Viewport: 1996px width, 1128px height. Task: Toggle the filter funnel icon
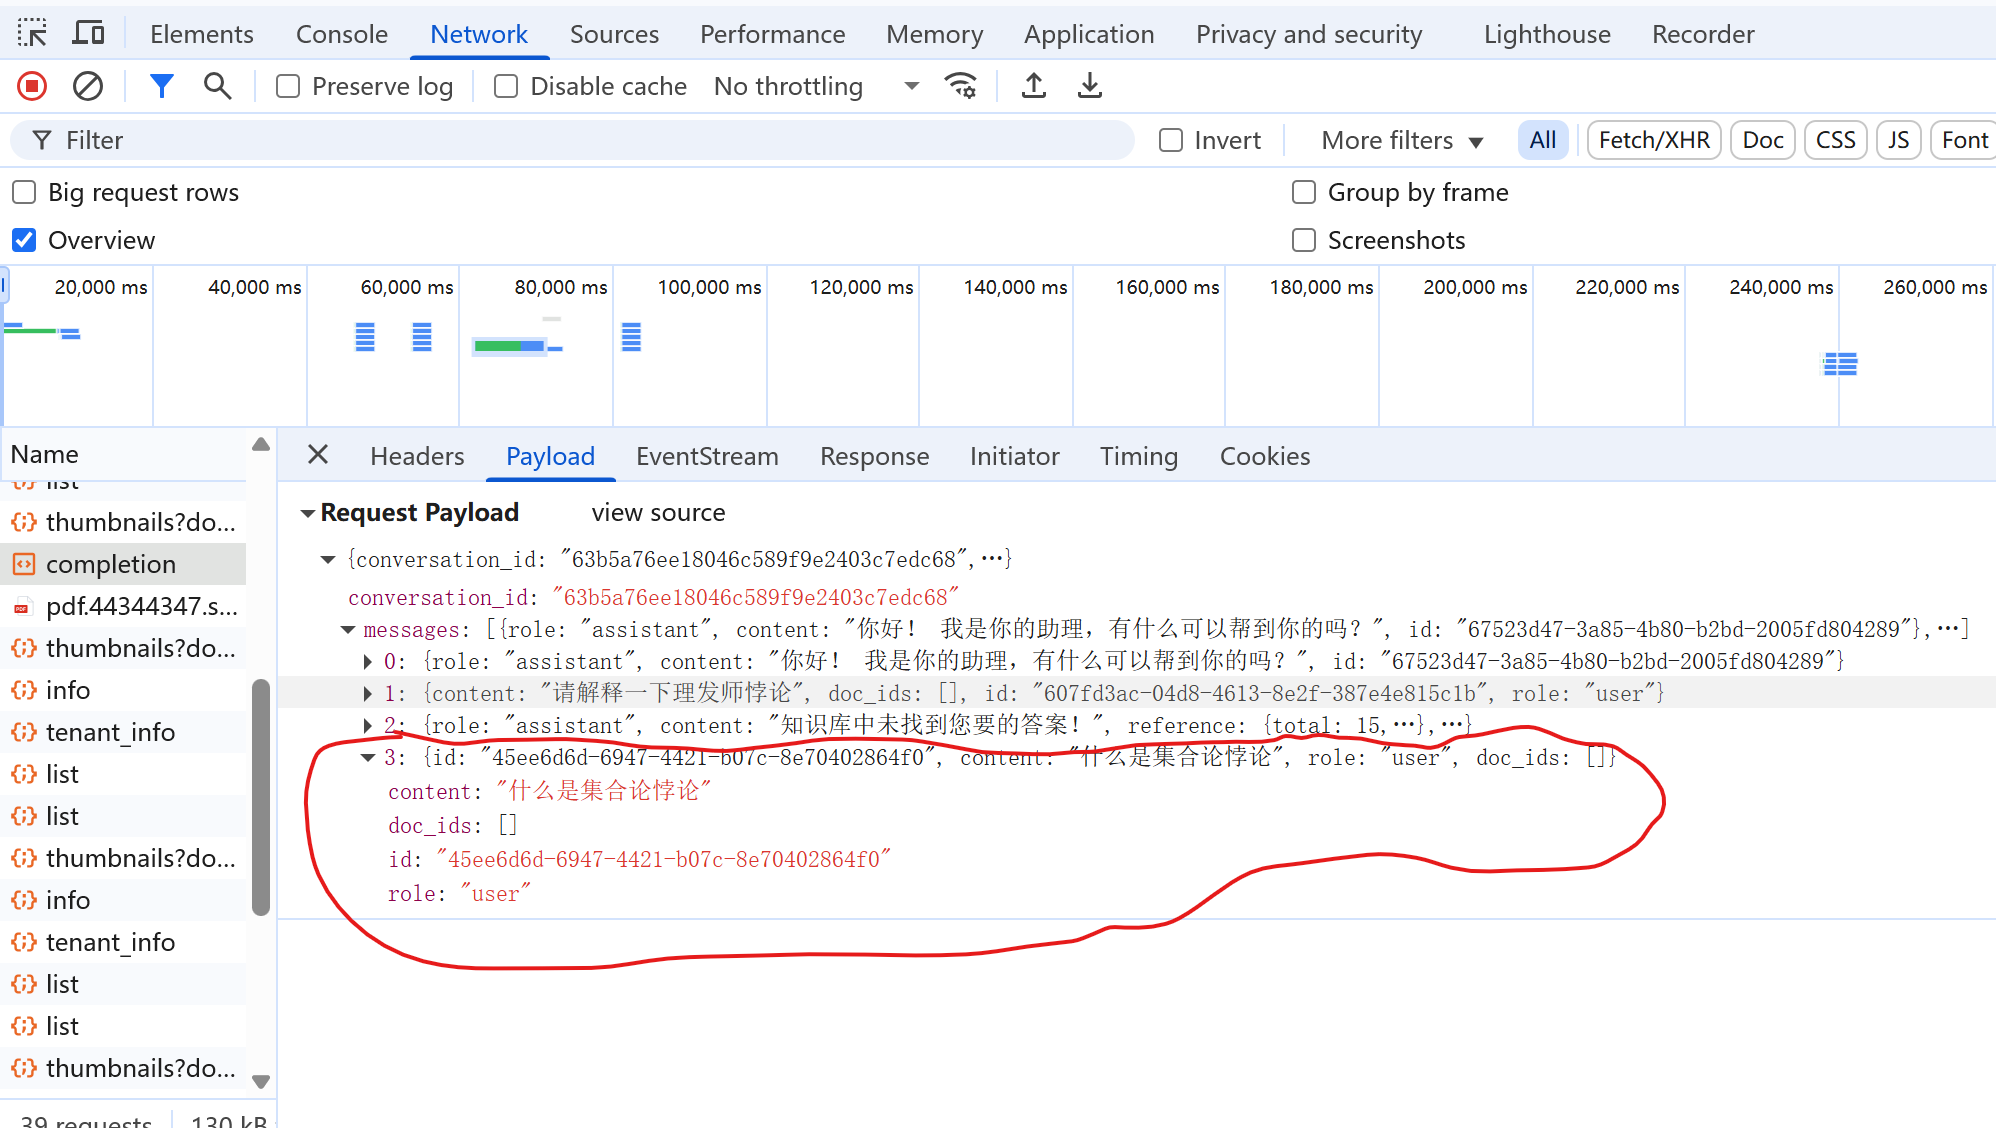click(x=161, y=86)
